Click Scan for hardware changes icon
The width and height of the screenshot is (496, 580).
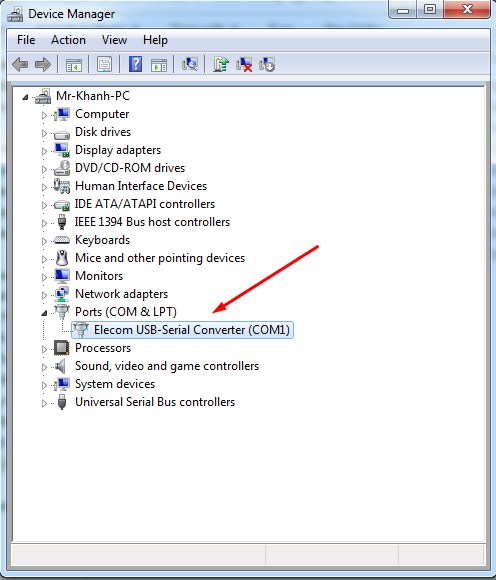[x=190, y=64]
